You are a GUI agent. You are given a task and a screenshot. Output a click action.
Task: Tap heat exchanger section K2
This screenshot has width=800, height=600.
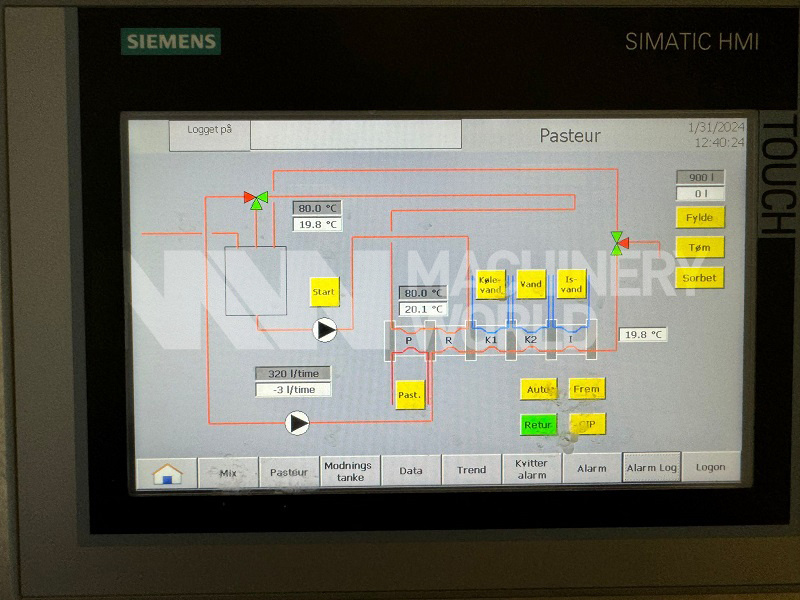pos(531,340)
